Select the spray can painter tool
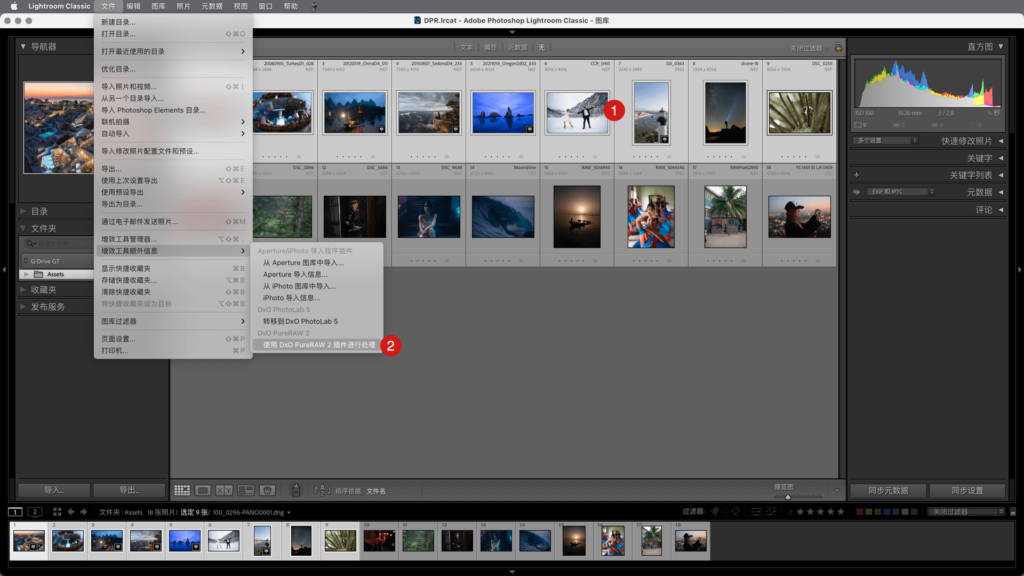This screenshot has width=1024, height=576. click(x=296, y=490)
